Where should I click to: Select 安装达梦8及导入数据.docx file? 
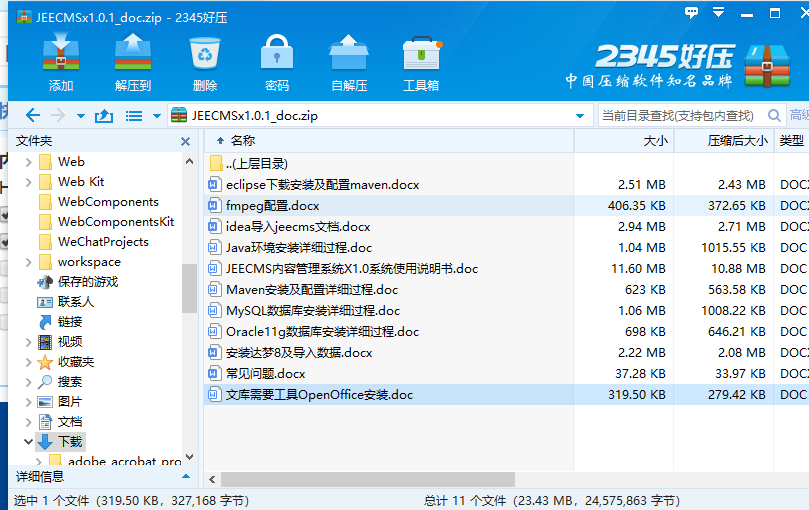[x=299, y=353]
